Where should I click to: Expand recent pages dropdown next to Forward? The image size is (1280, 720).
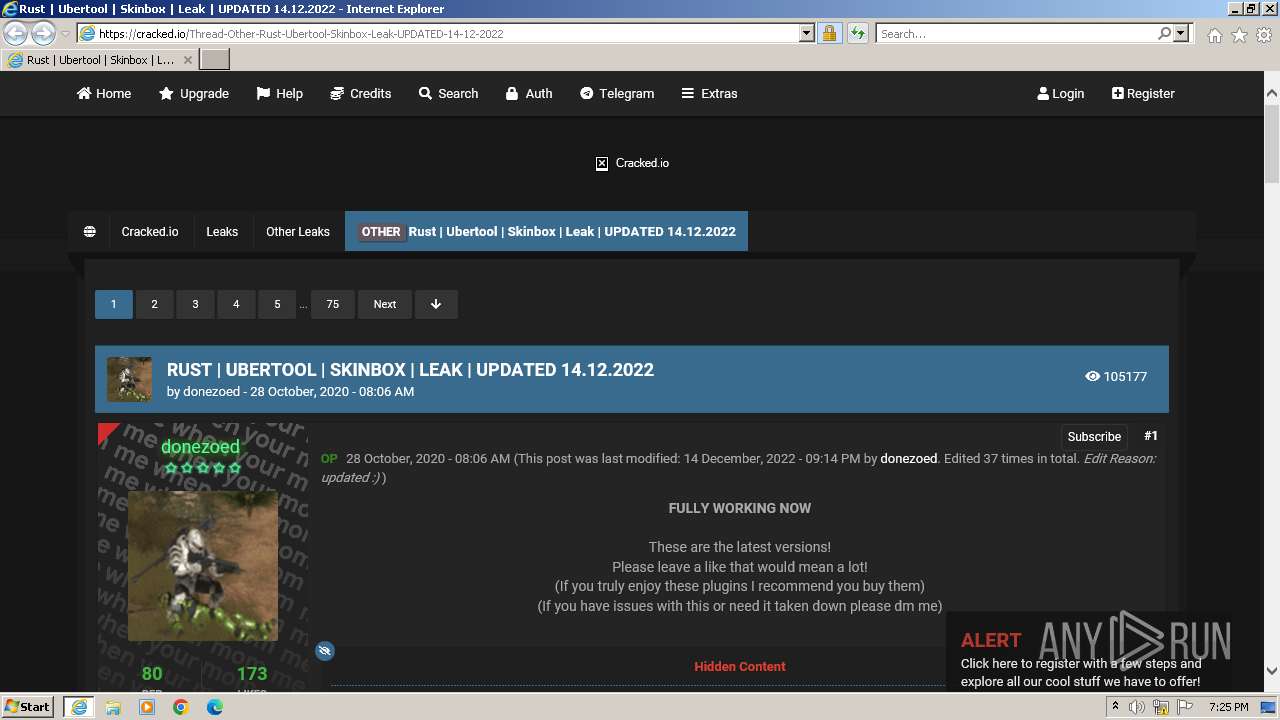(65, 33)
